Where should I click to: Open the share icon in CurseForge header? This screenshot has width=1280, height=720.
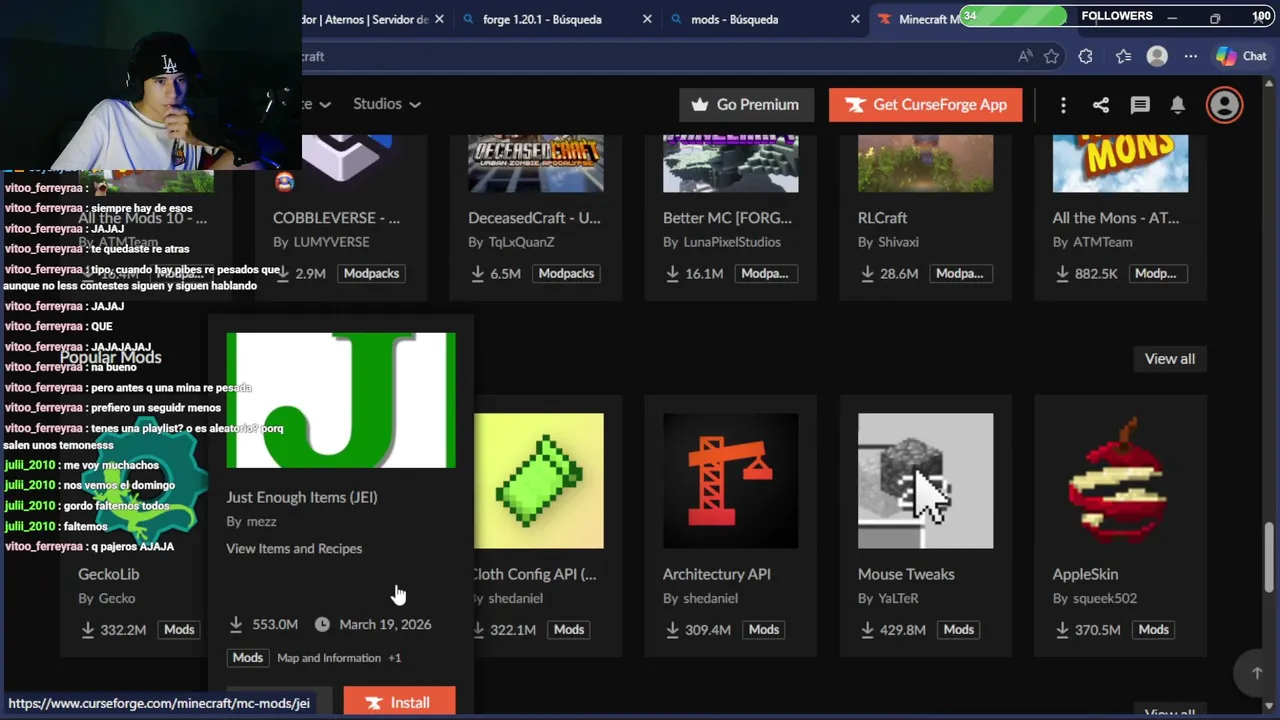(x=1101, y=105)
